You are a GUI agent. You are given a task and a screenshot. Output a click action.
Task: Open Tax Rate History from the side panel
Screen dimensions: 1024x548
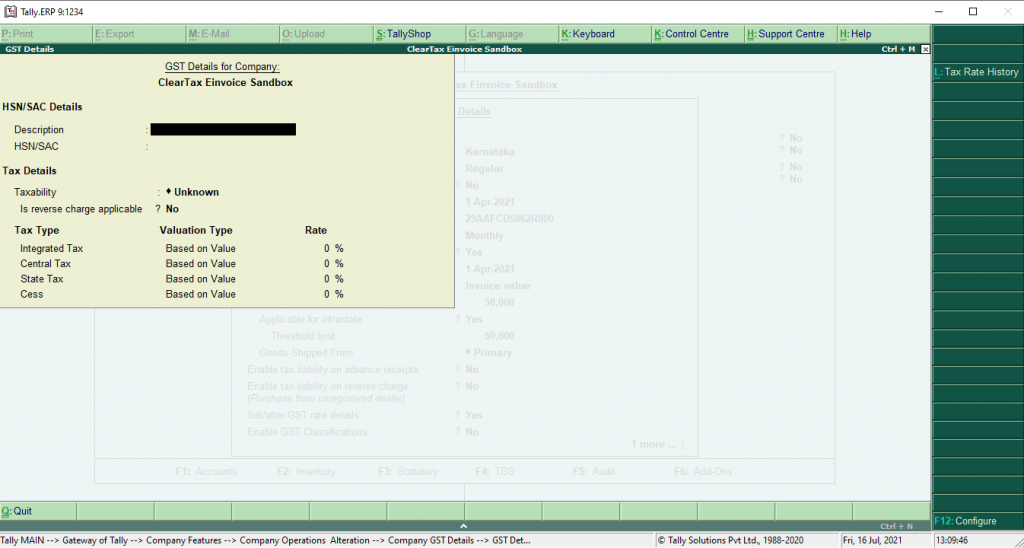(x=978, y=72)
